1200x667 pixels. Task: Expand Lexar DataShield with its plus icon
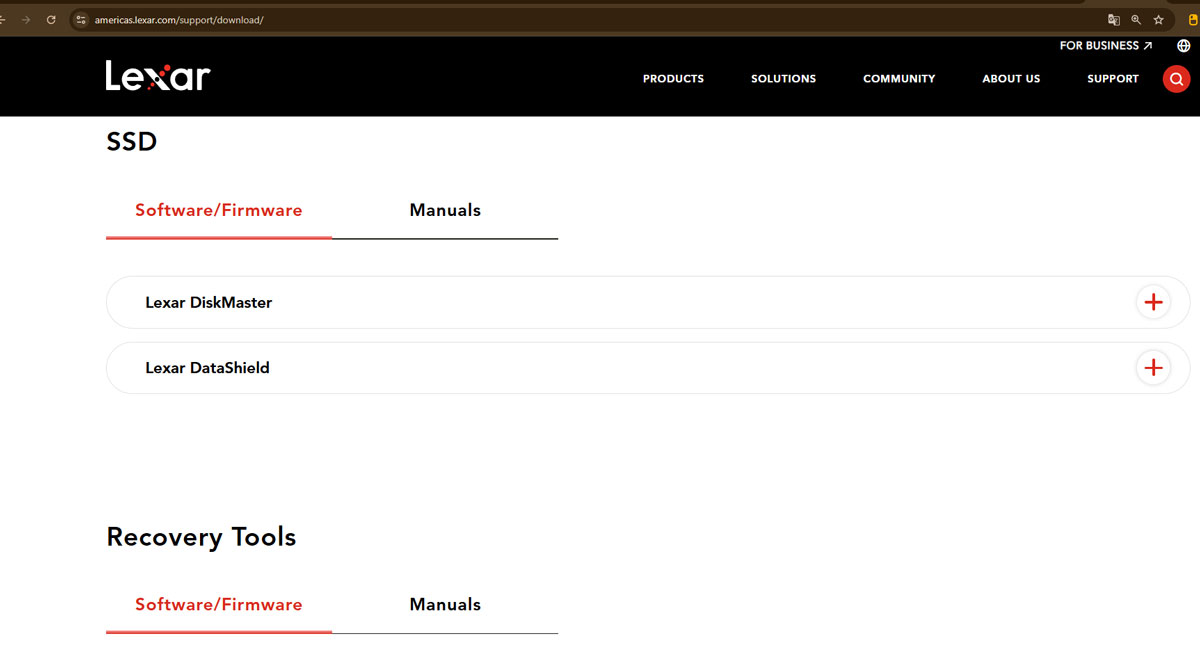(1153, 368)
